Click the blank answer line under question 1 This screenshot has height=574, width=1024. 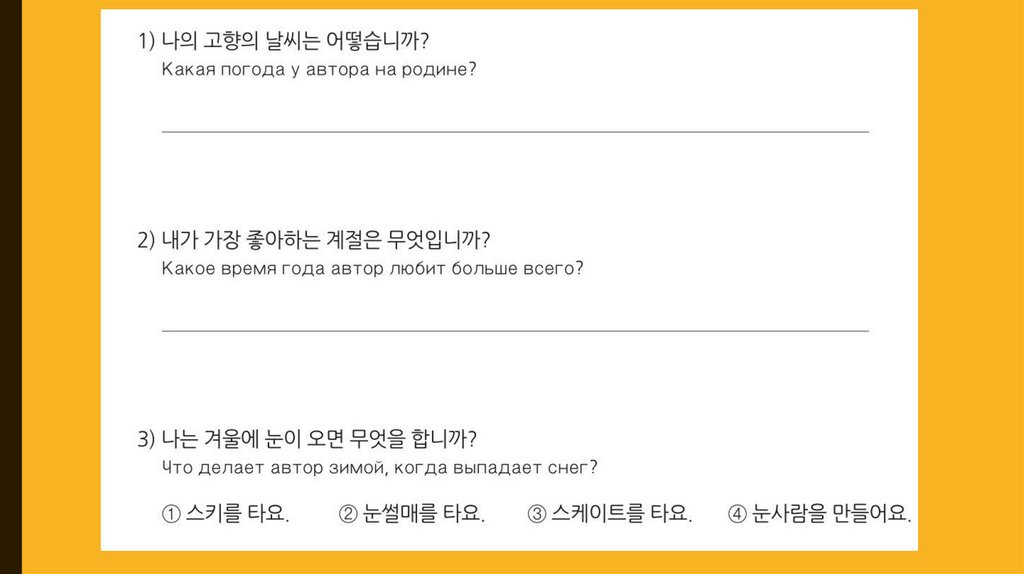(514, 131)
